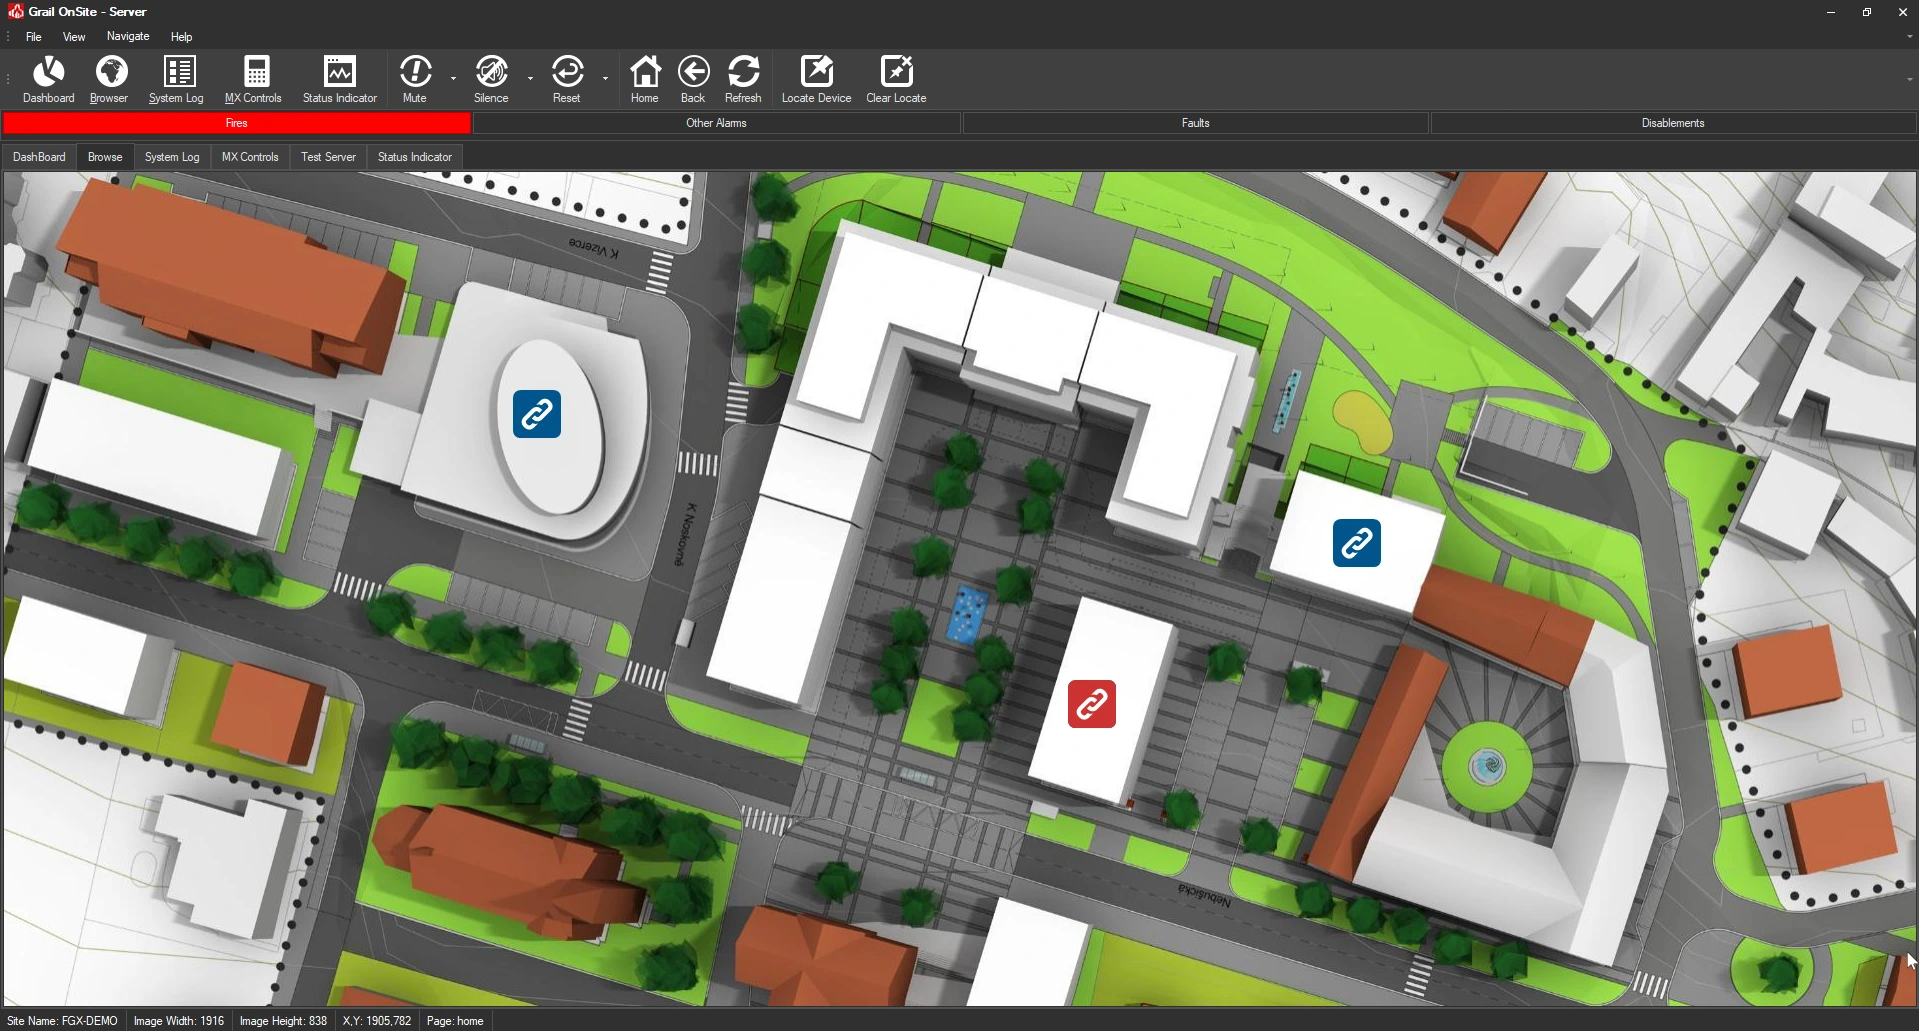The height and width of the screenshot is (1031, 1919).
Task: Select the Faults status bar
Action: coord(1195,123)
